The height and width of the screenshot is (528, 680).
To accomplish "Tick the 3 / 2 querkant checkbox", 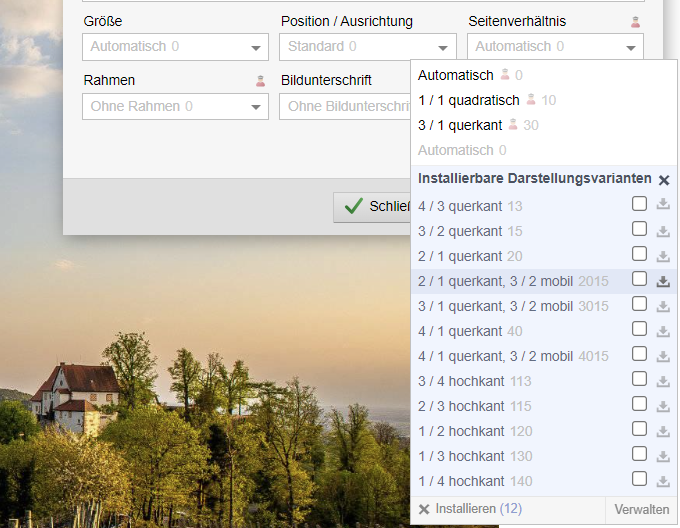I will [639, 228].
